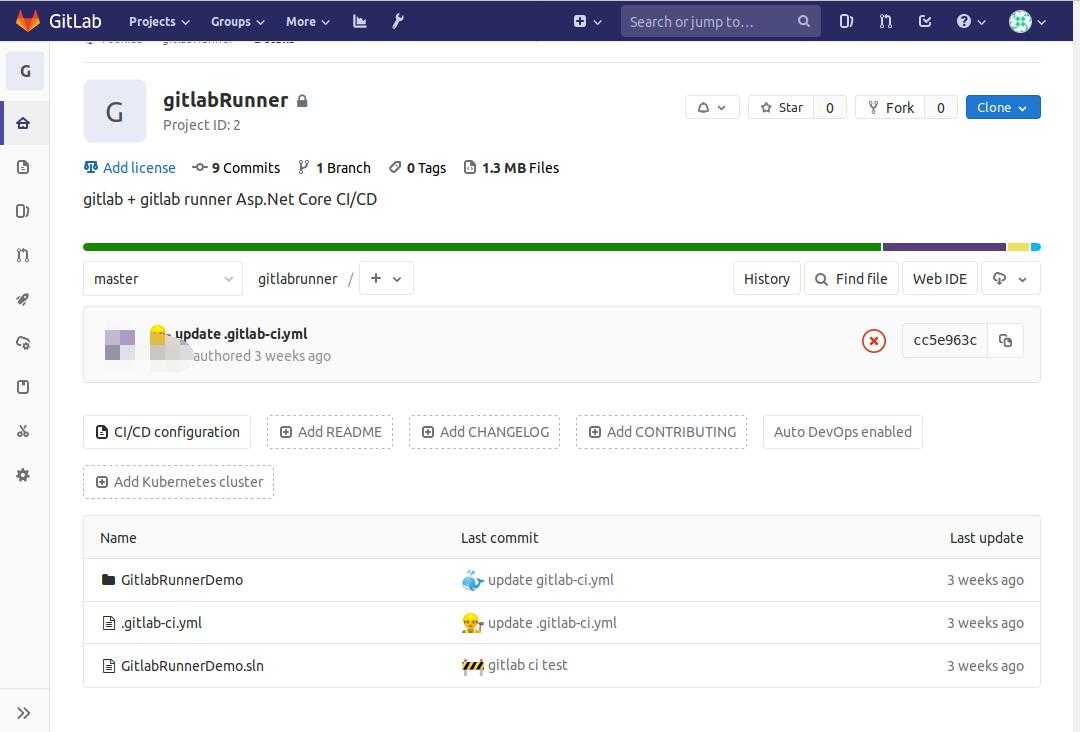Open merge requests icon in top navbar
This screenshot has height=732, width=1080.
[886, 21]
